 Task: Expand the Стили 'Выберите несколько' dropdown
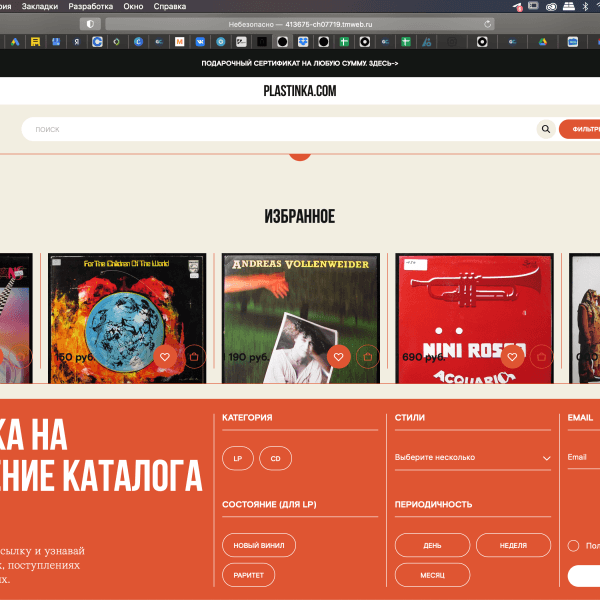tap(472, 458)
